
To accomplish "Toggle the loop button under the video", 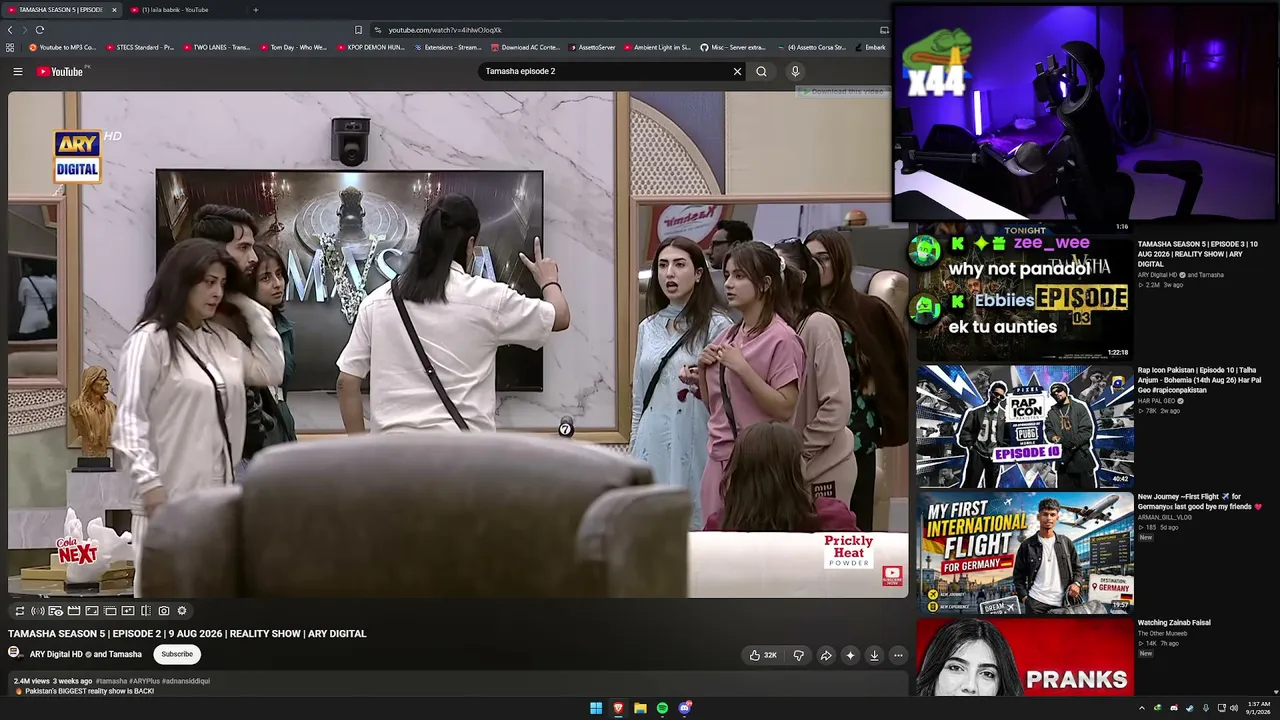I will tap(19, 611).
